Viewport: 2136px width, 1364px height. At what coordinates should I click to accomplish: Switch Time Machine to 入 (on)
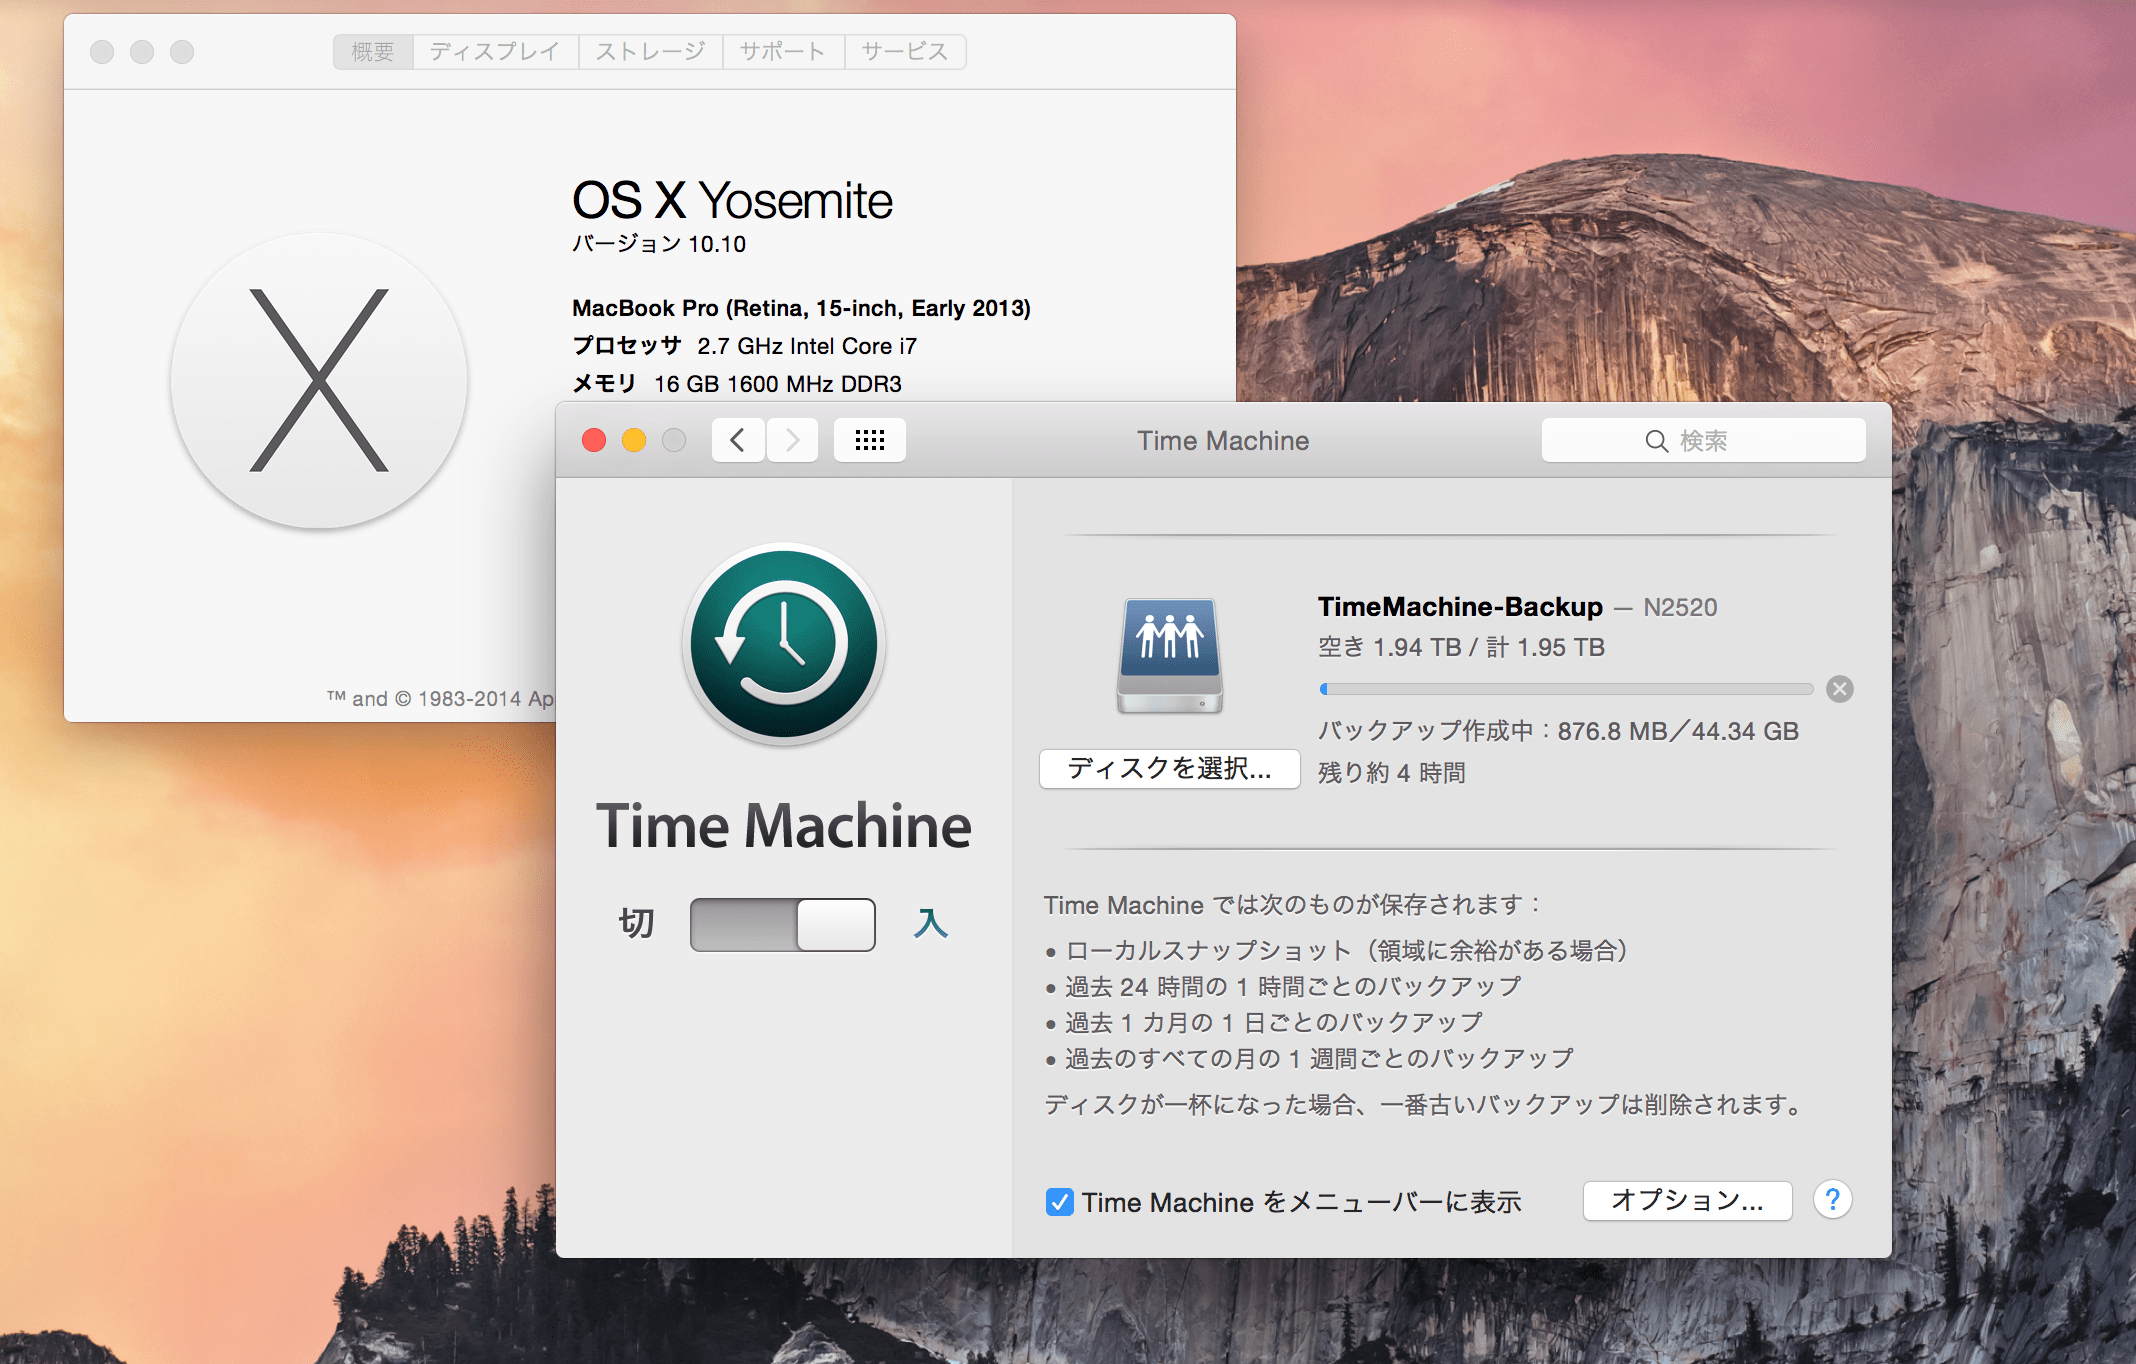tap(930, 923)
